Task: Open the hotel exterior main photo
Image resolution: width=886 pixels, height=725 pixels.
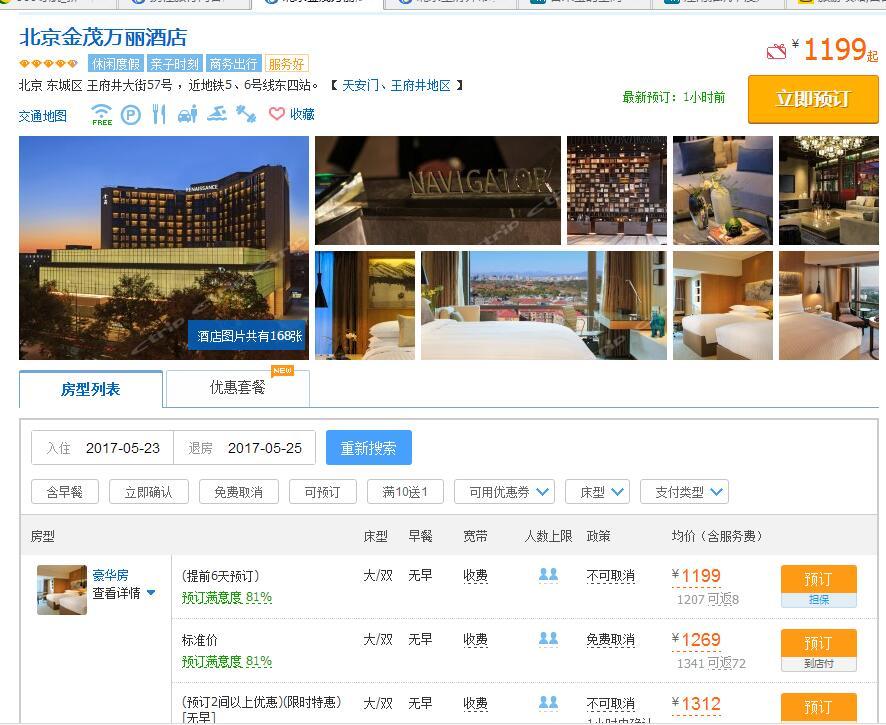Action: 164,248
